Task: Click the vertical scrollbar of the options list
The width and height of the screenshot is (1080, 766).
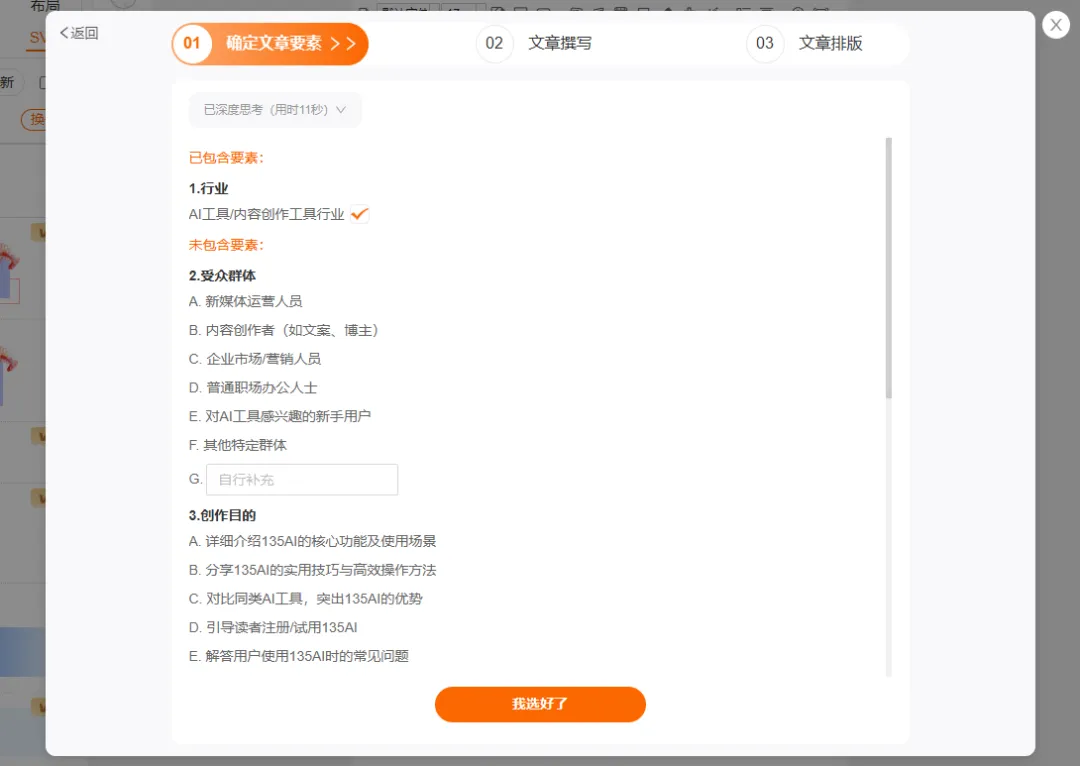Action: coord(889,268)
